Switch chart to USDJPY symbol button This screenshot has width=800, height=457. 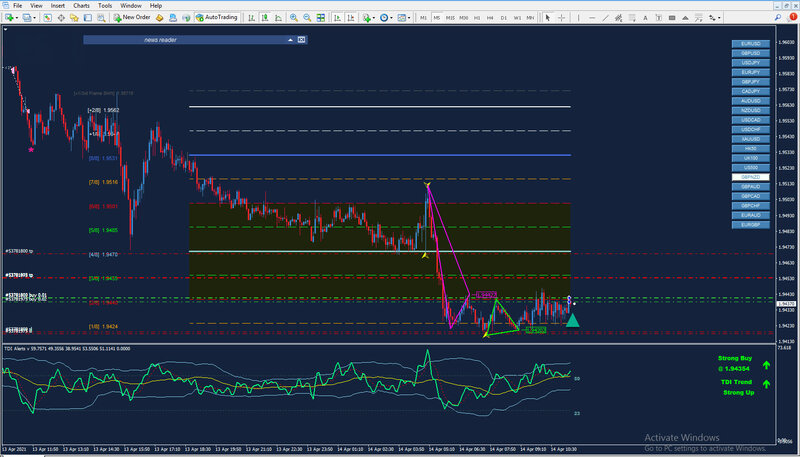[751, 62]
